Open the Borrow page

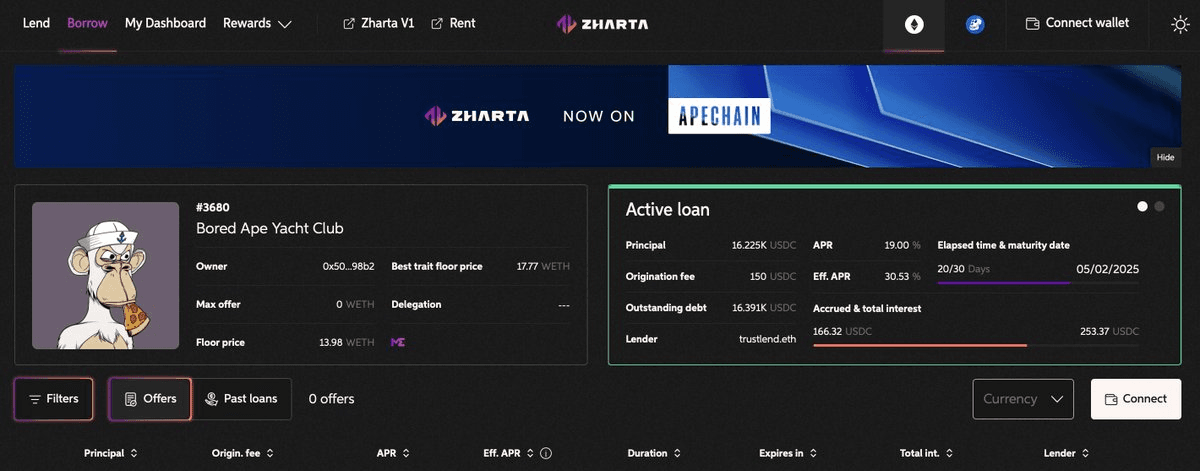(x=87, y=23)
